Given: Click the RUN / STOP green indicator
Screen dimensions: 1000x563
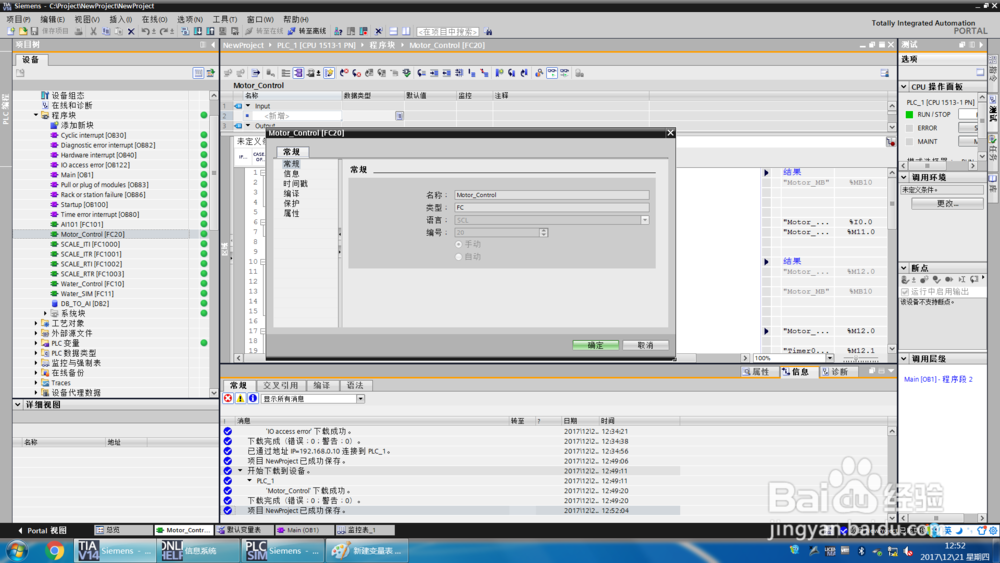Looking at the screenshot, I should [x=909, y=115].
